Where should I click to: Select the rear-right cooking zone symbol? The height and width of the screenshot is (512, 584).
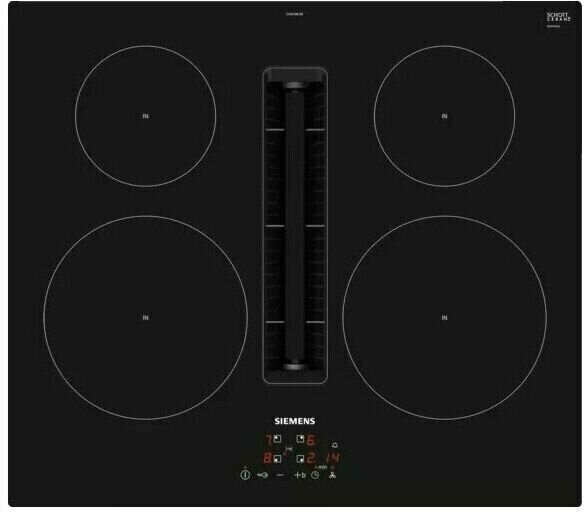coord(301,439)
